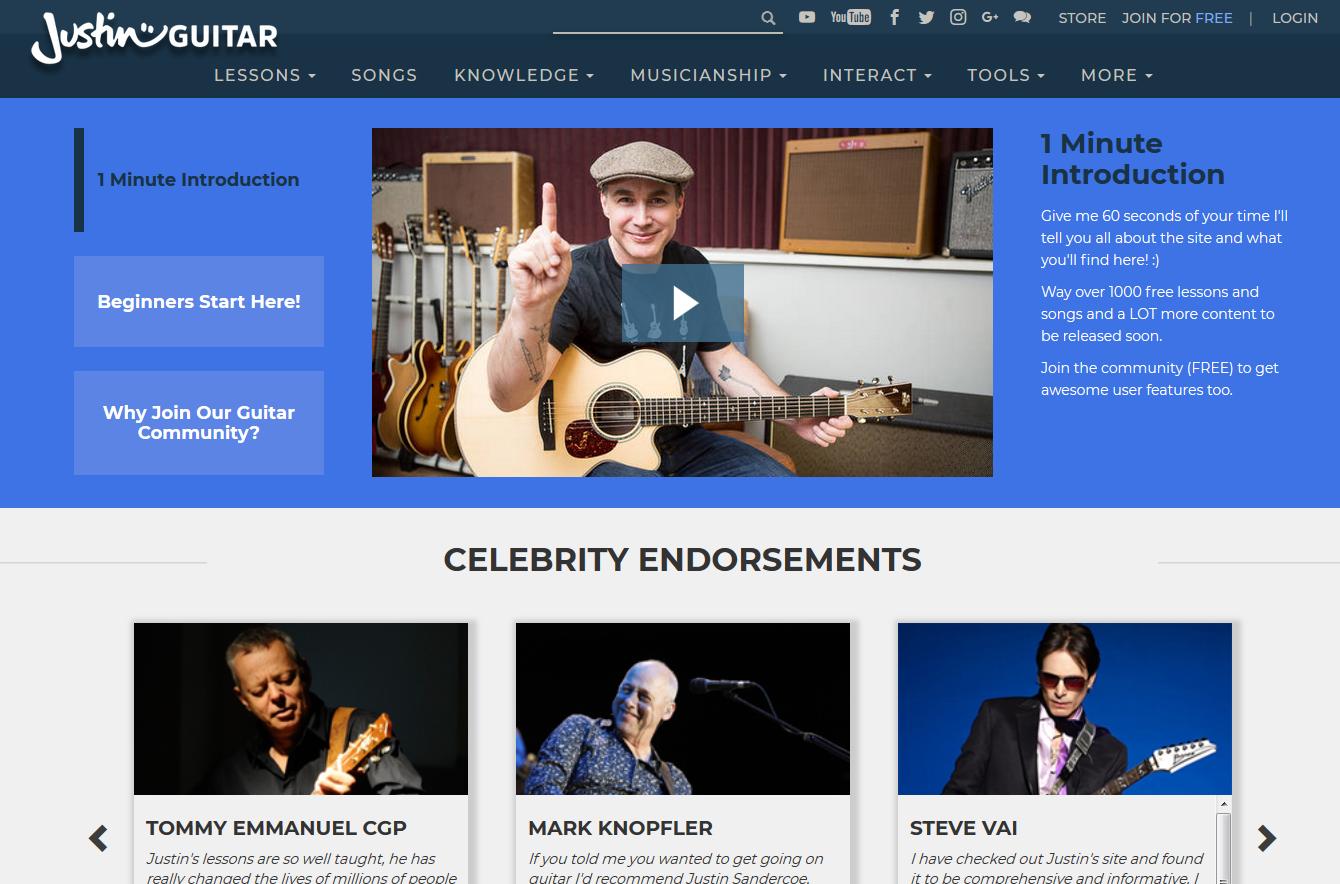Select Beginners Start Here! tab
The image size is (1340, 884).
pyautogui.click(x=199, y=301)
